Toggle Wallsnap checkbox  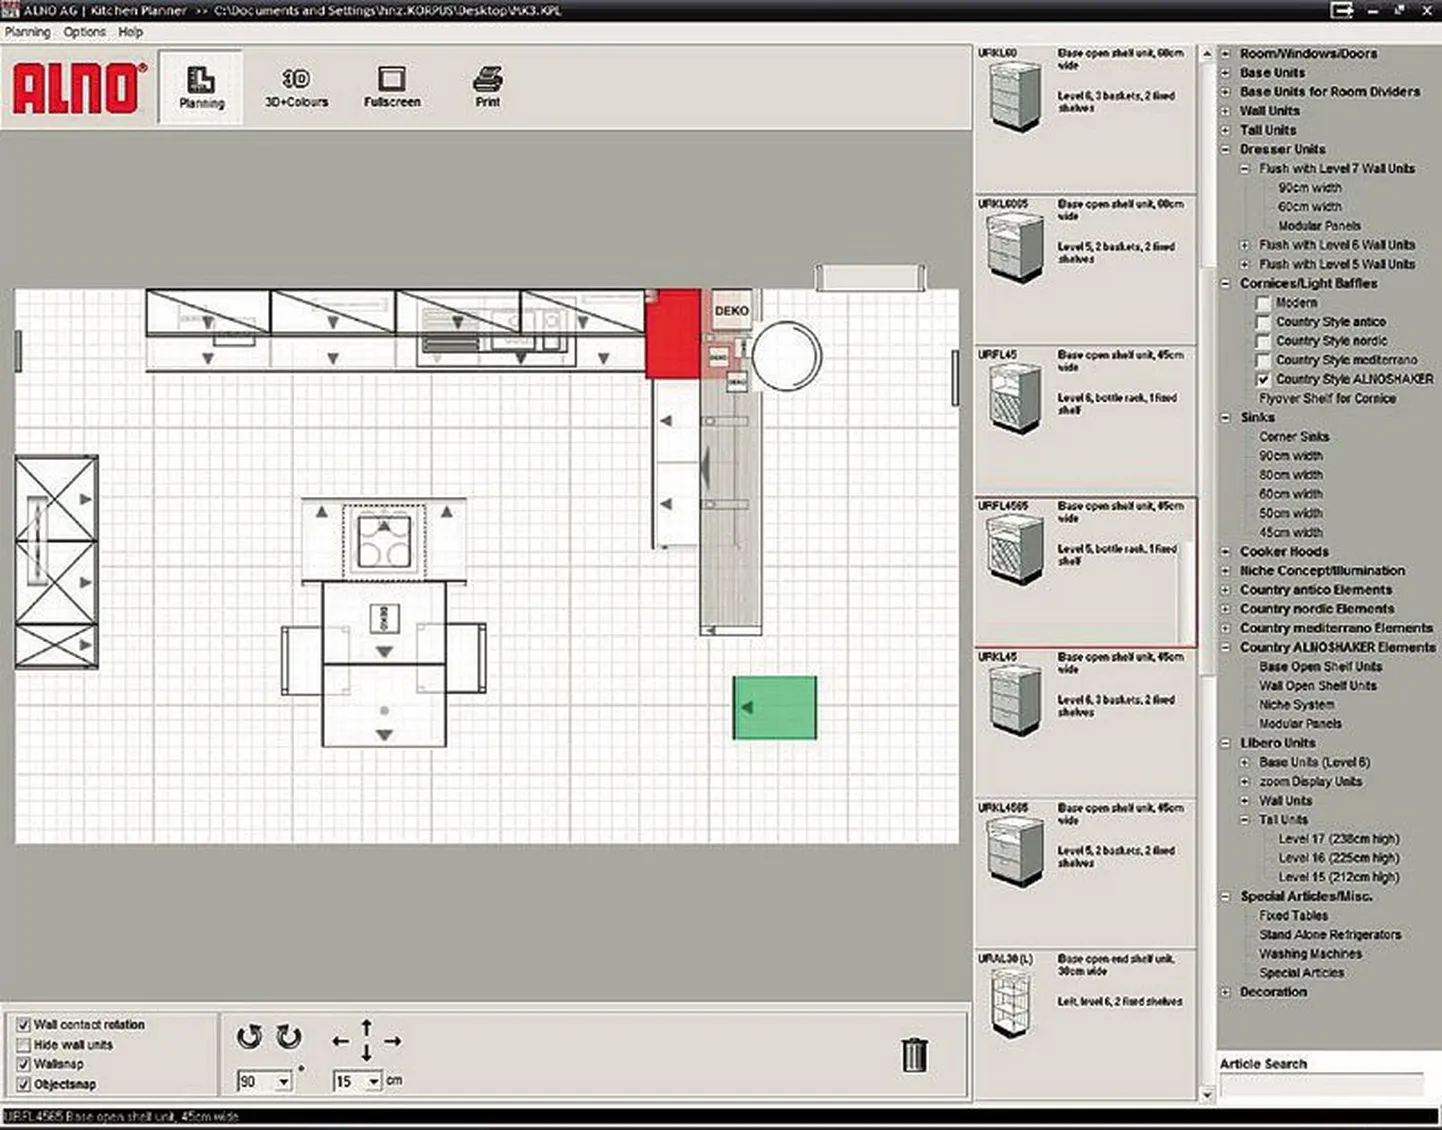[x=24, y=1064]
